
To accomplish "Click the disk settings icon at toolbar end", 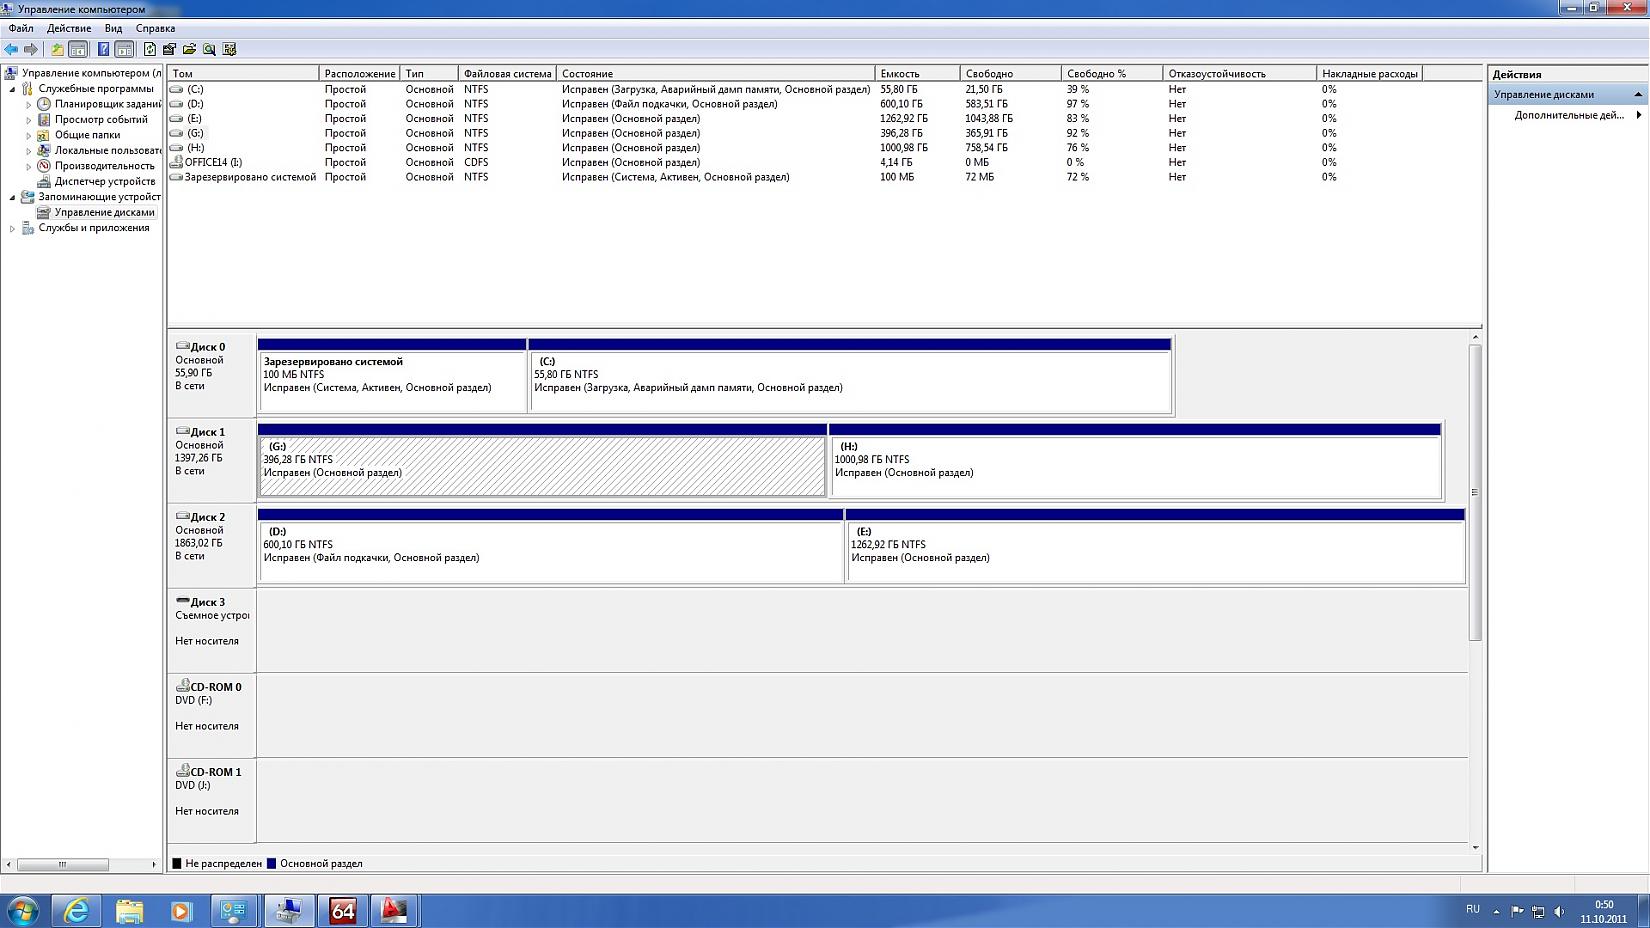I will coord(229,49).
